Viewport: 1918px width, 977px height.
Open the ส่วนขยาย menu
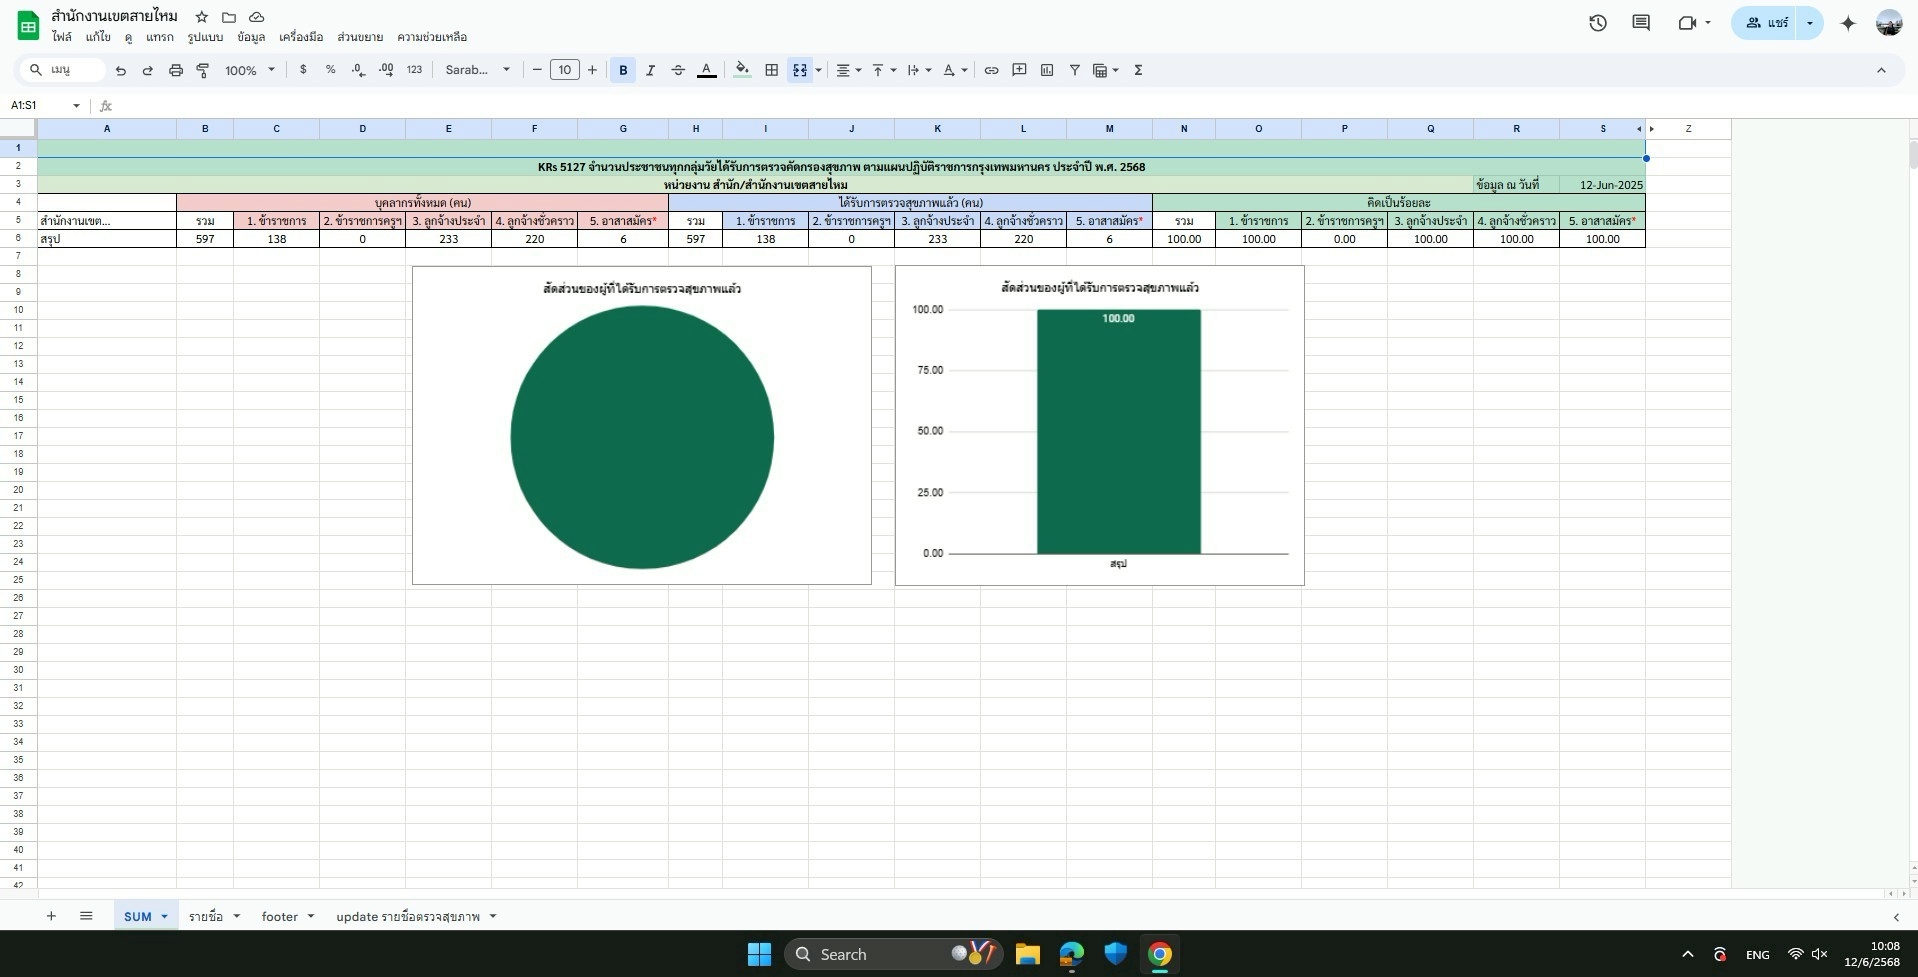(360, 37)
